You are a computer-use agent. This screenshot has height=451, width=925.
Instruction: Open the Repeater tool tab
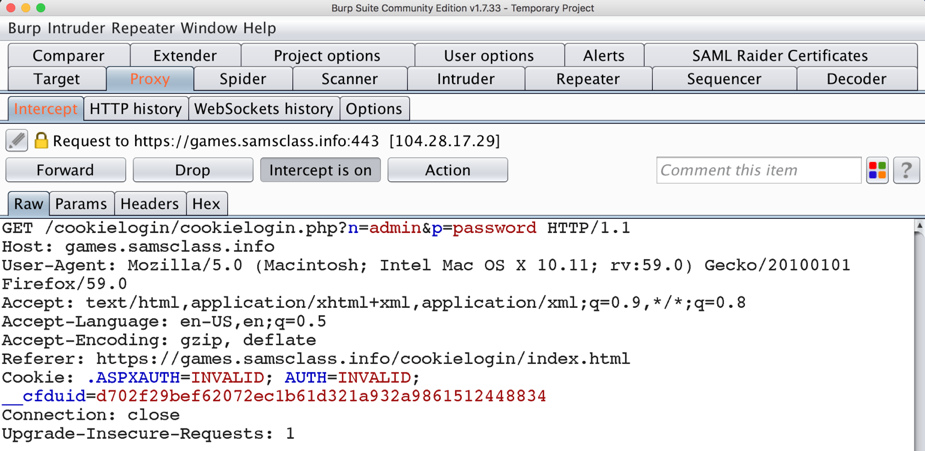click(588, 79)
